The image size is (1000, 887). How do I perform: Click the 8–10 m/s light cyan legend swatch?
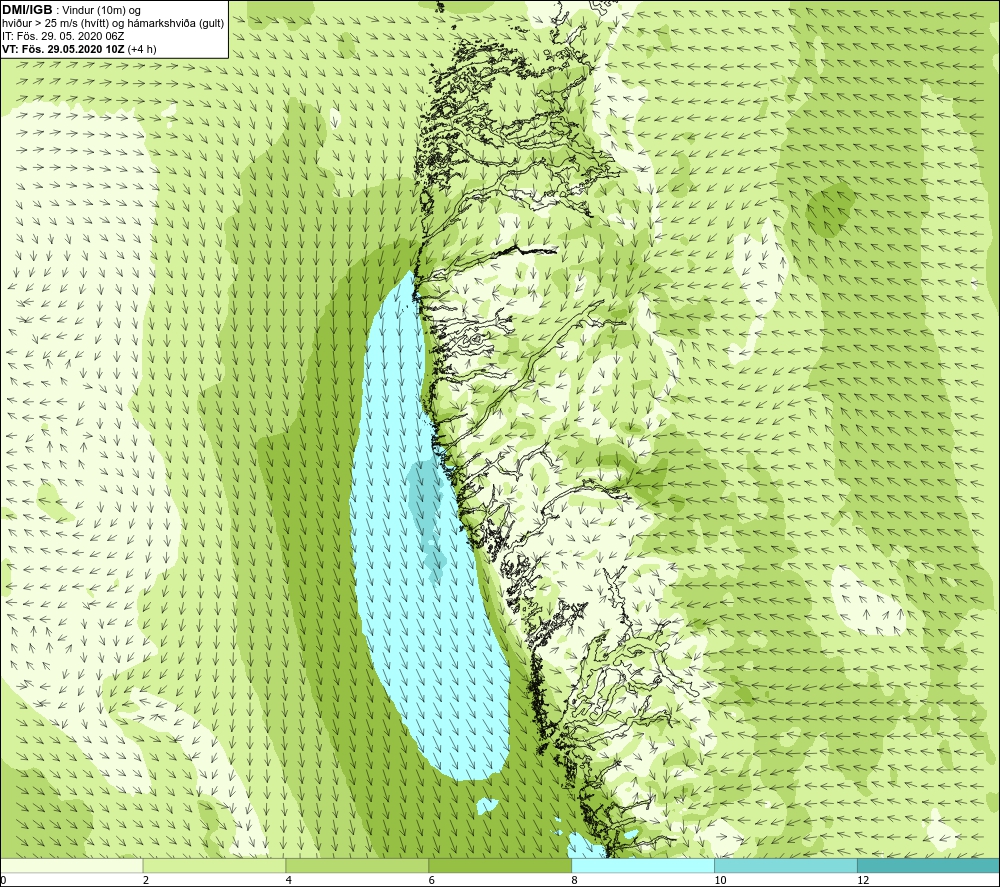coord(643,865)
